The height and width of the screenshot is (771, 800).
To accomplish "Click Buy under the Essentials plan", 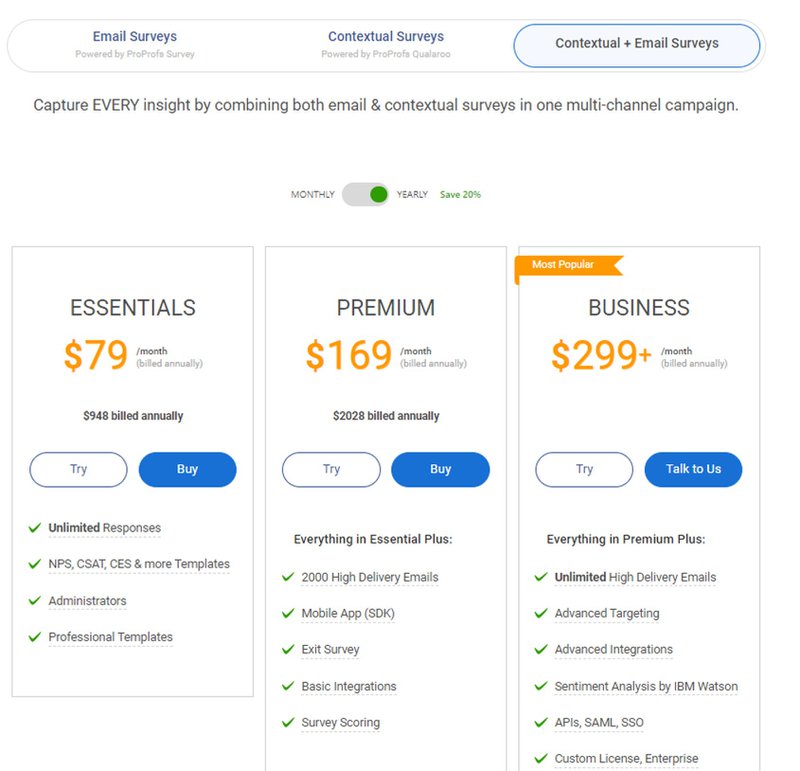I will (187, 470).
